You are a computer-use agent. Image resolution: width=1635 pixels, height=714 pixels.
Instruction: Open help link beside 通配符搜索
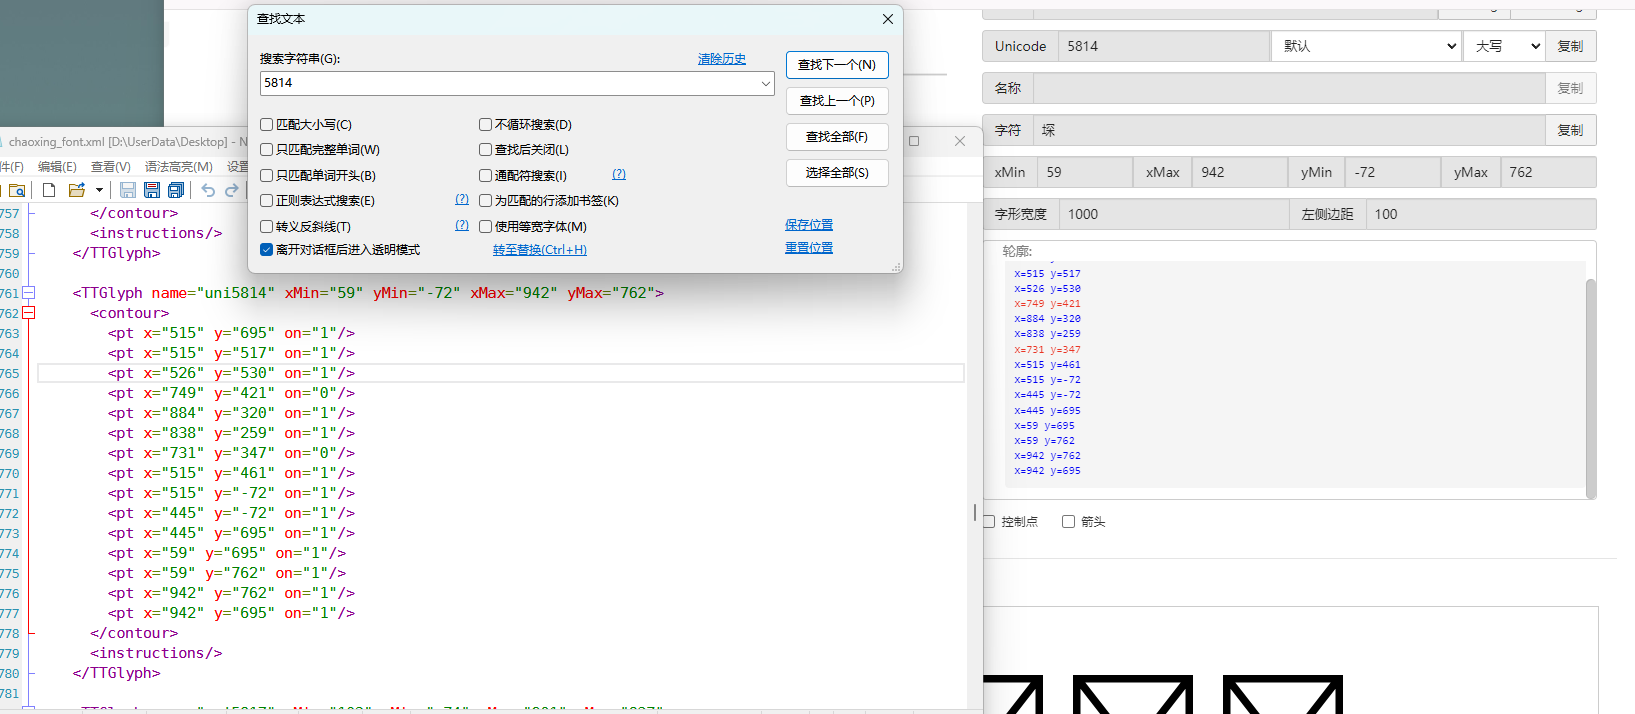[619, 174]
